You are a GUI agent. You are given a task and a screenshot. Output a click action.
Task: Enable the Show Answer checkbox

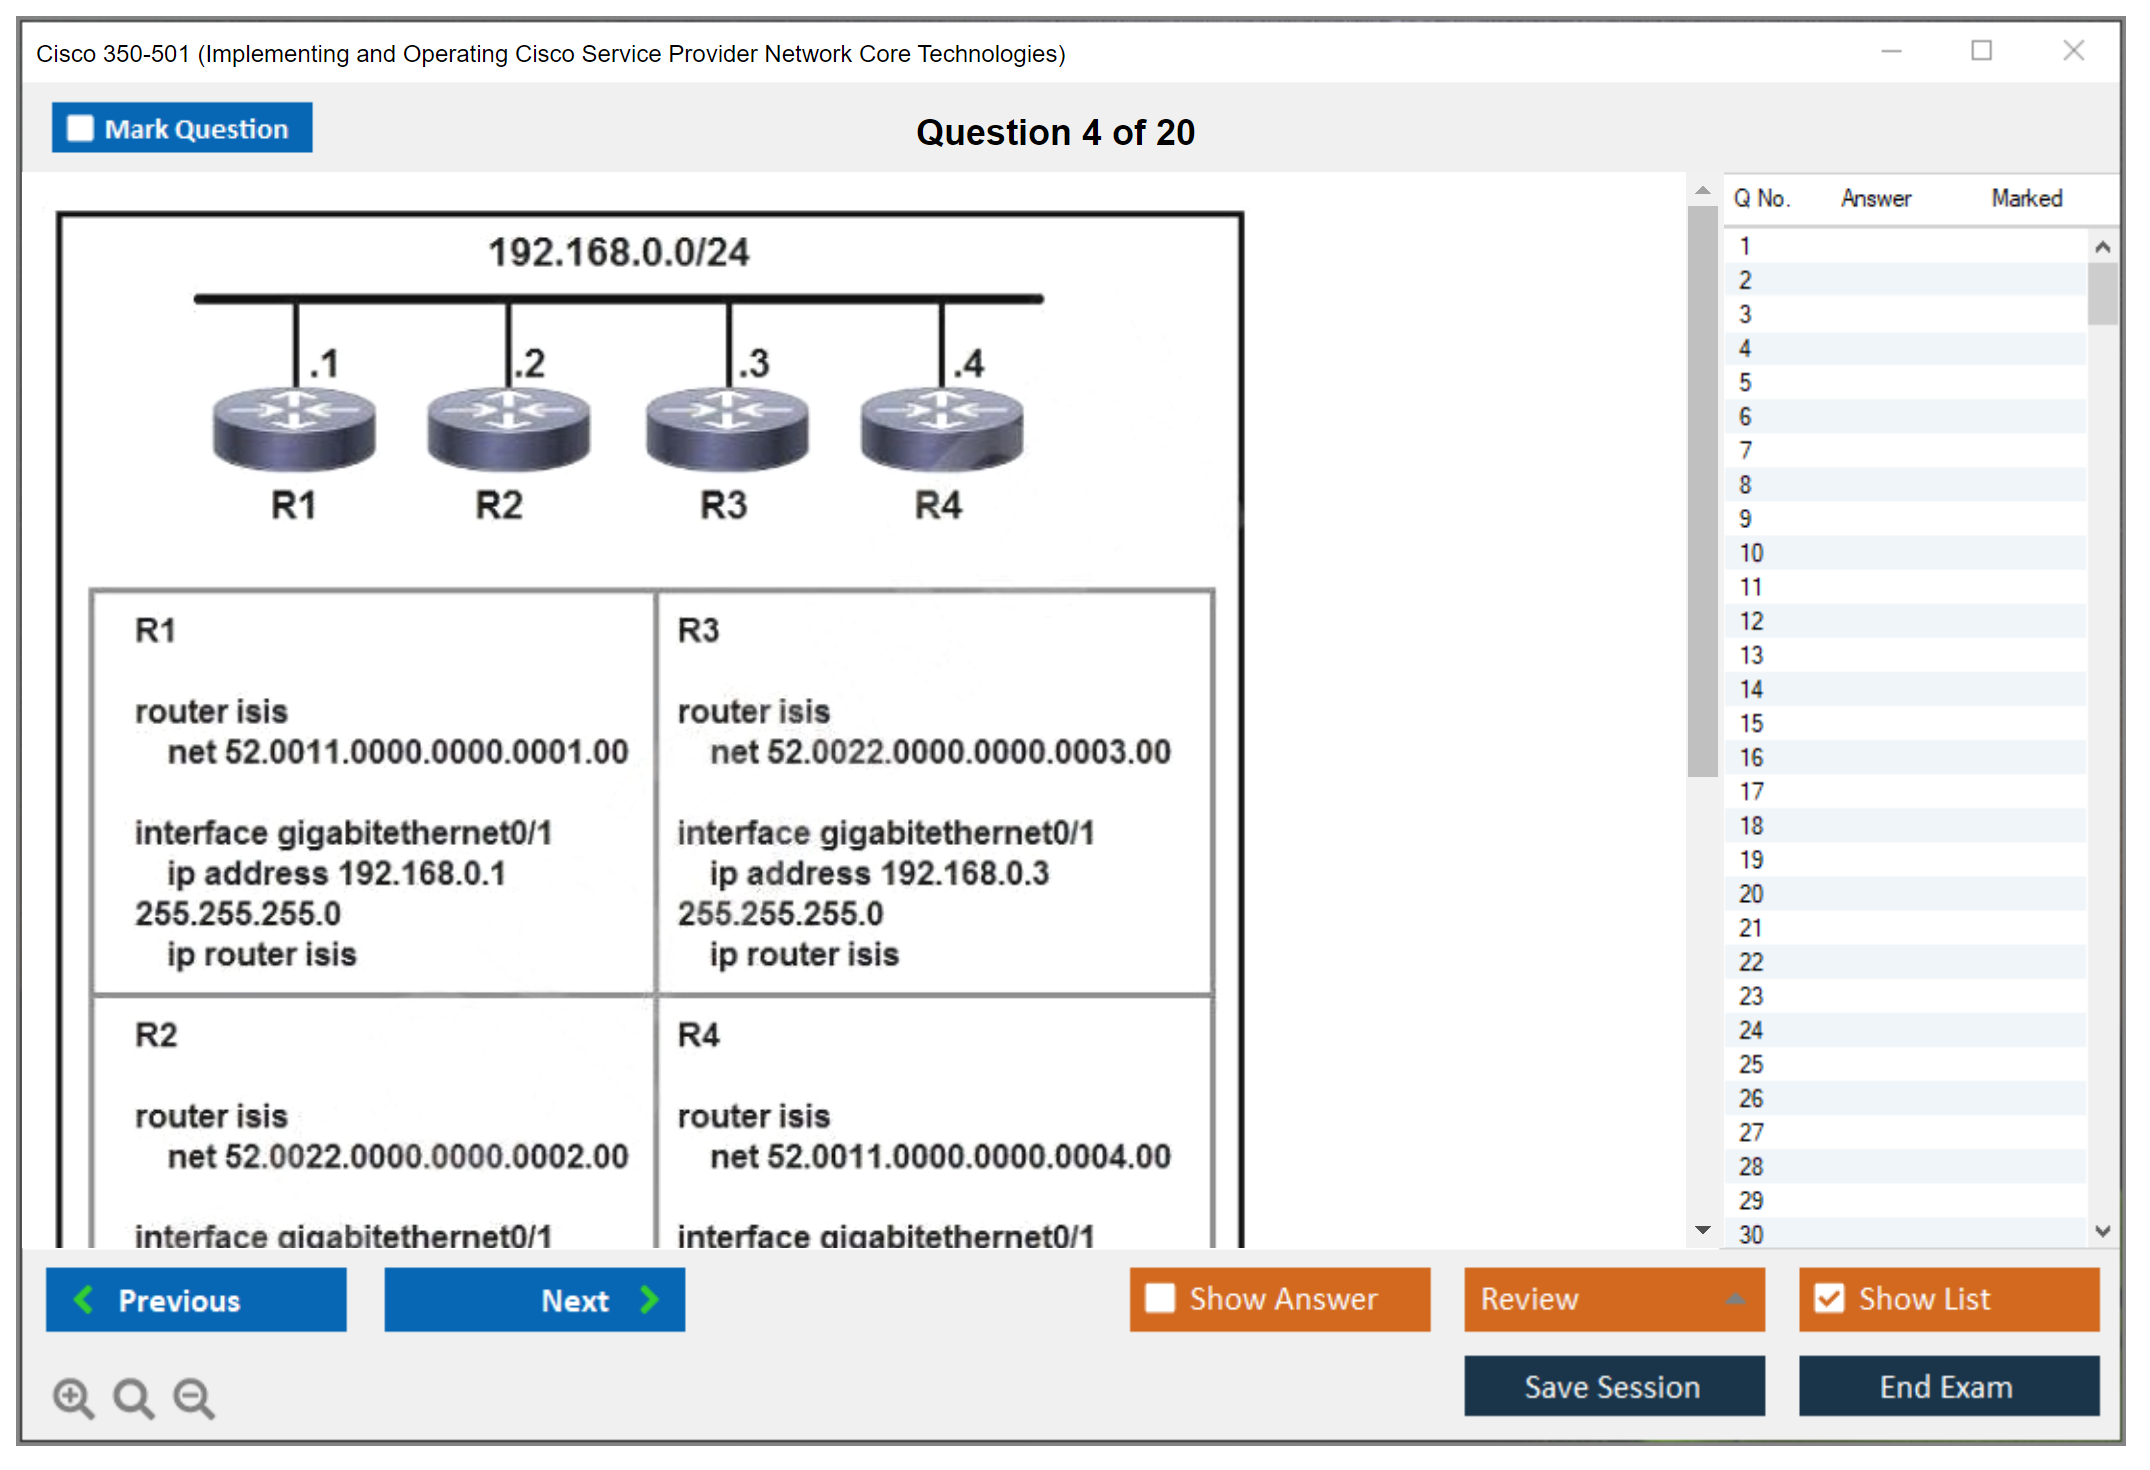click(1160, 1298)
